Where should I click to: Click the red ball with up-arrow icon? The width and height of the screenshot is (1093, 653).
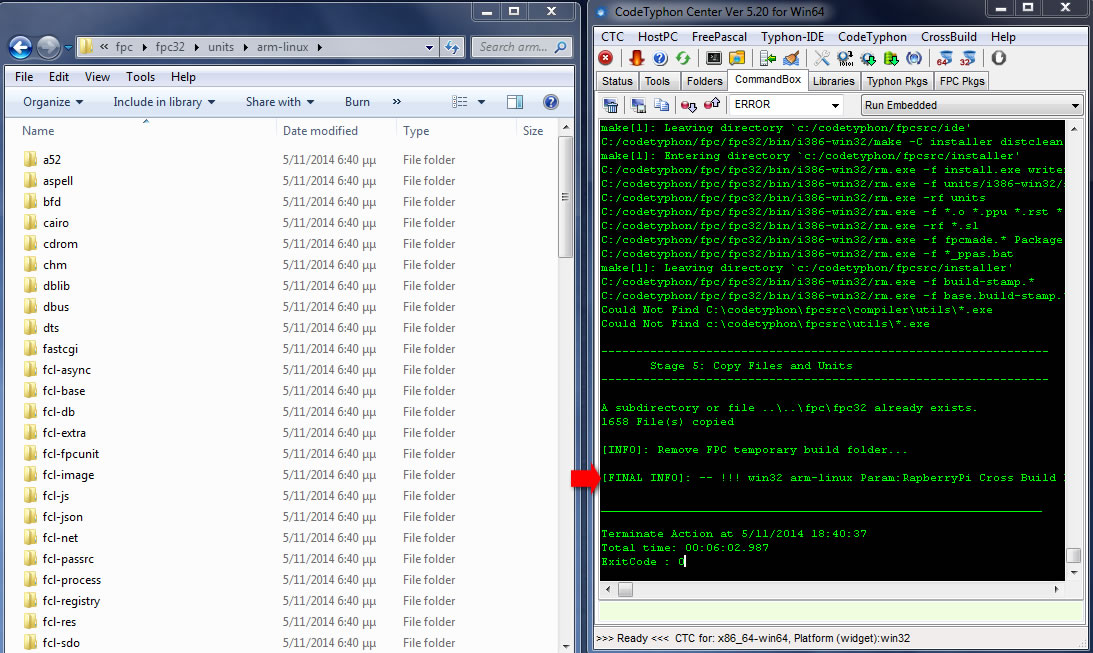(x=712, y=105)
